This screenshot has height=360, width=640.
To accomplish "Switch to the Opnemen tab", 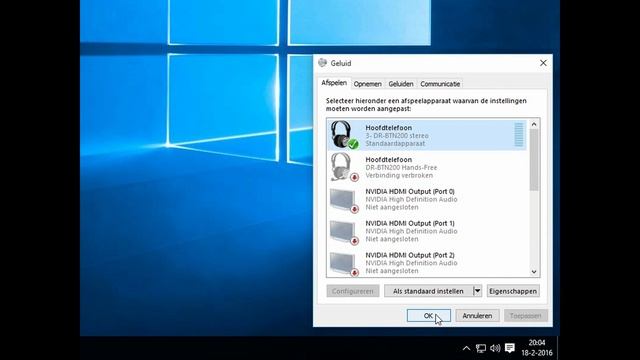I will click(x=367, y=84).
